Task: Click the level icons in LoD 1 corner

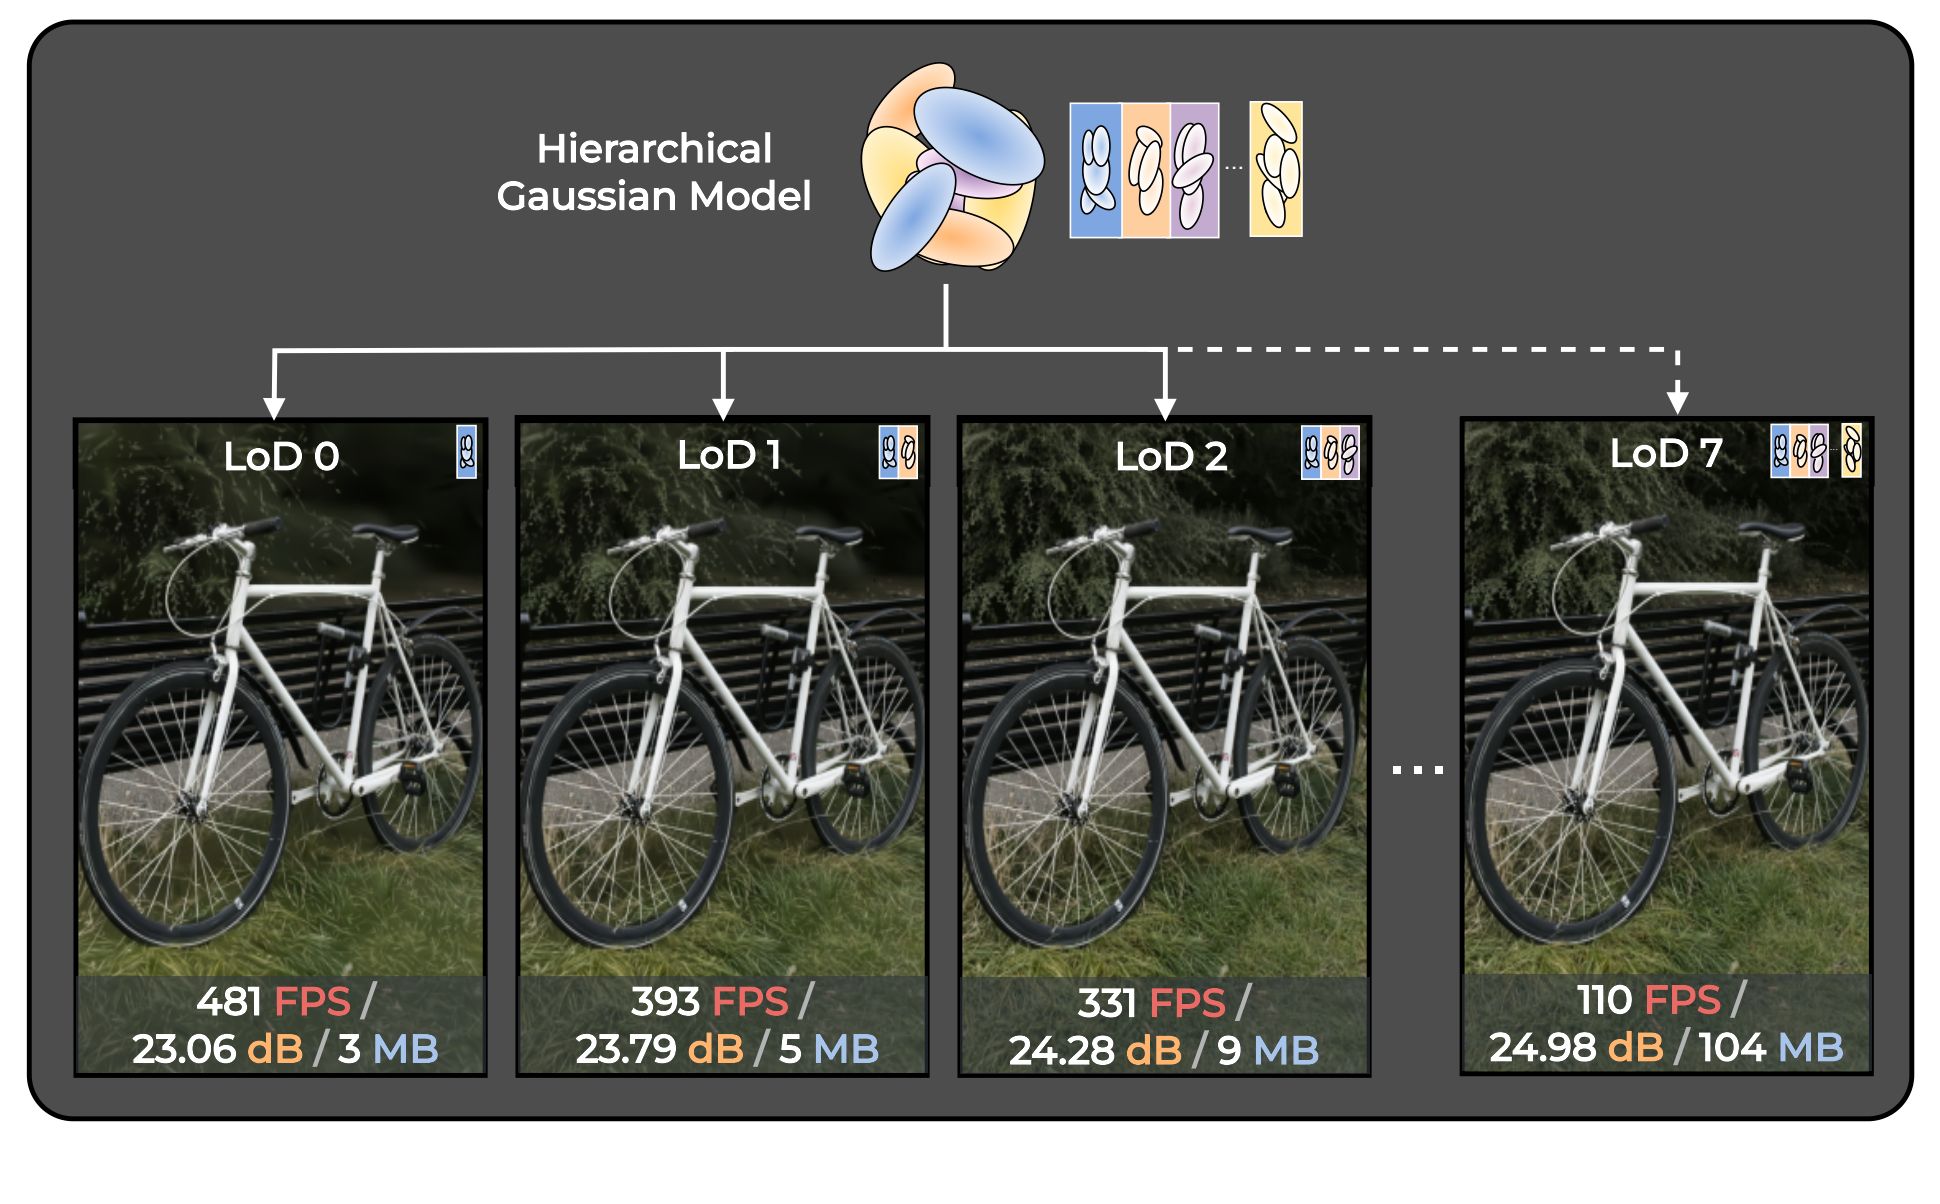Action: click(898, 452)
